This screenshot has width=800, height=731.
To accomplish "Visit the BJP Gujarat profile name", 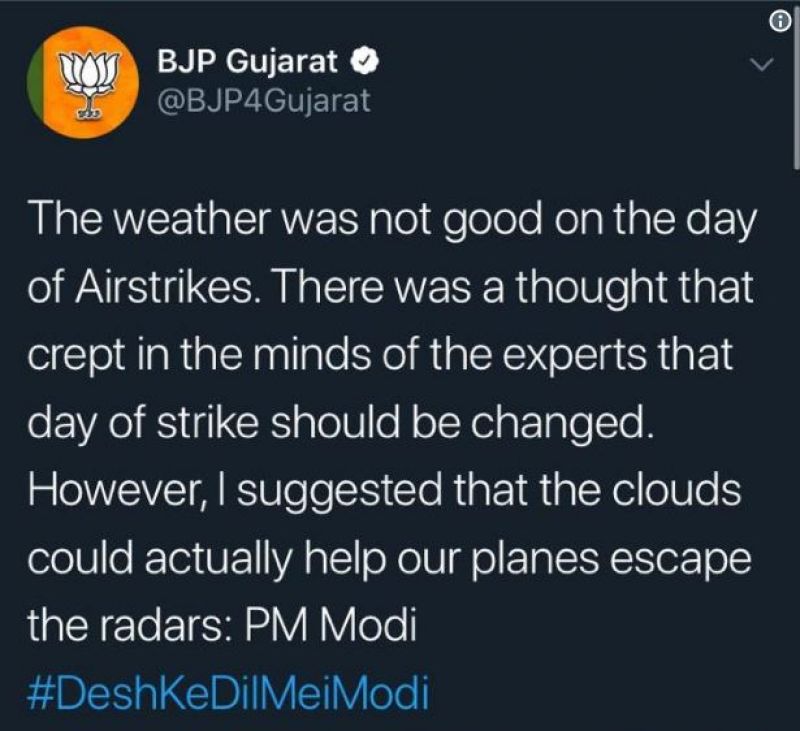I will click(248, 61).
